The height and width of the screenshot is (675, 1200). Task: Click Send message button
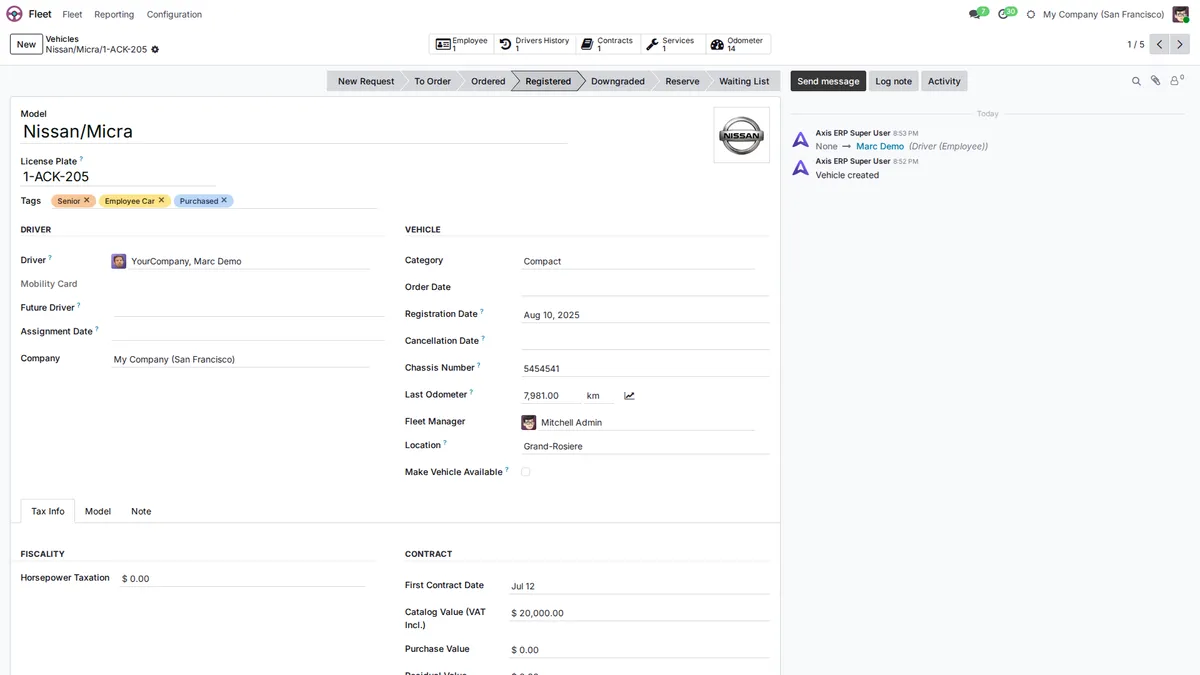[828, 81]
